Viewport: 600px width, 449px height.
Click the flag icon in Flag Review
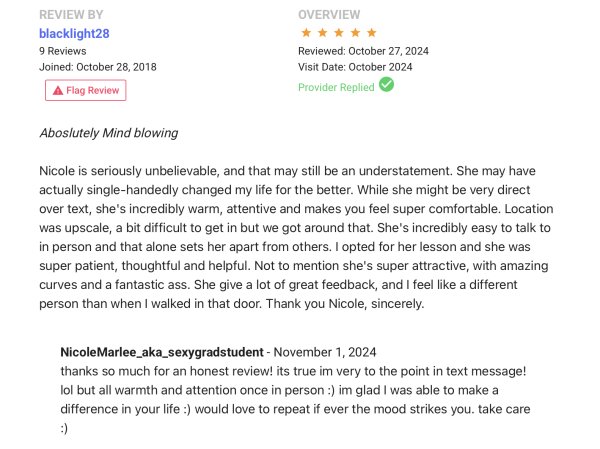58,90
